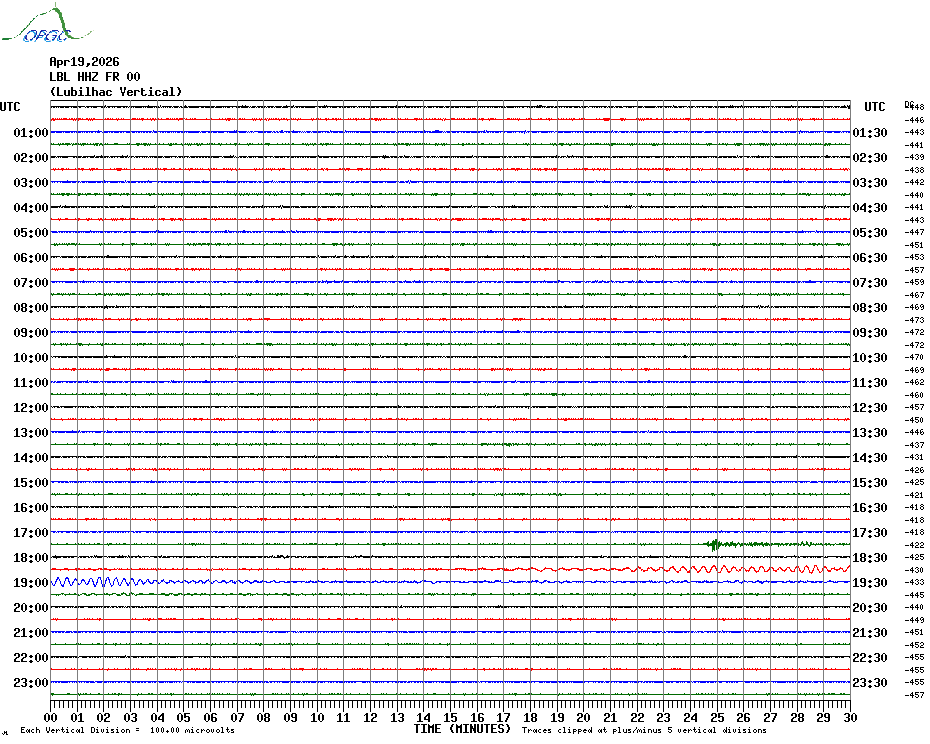Click the 01:00 hour label
The height and width of the screenshot is (744, 930).
[x=31, y=132]
